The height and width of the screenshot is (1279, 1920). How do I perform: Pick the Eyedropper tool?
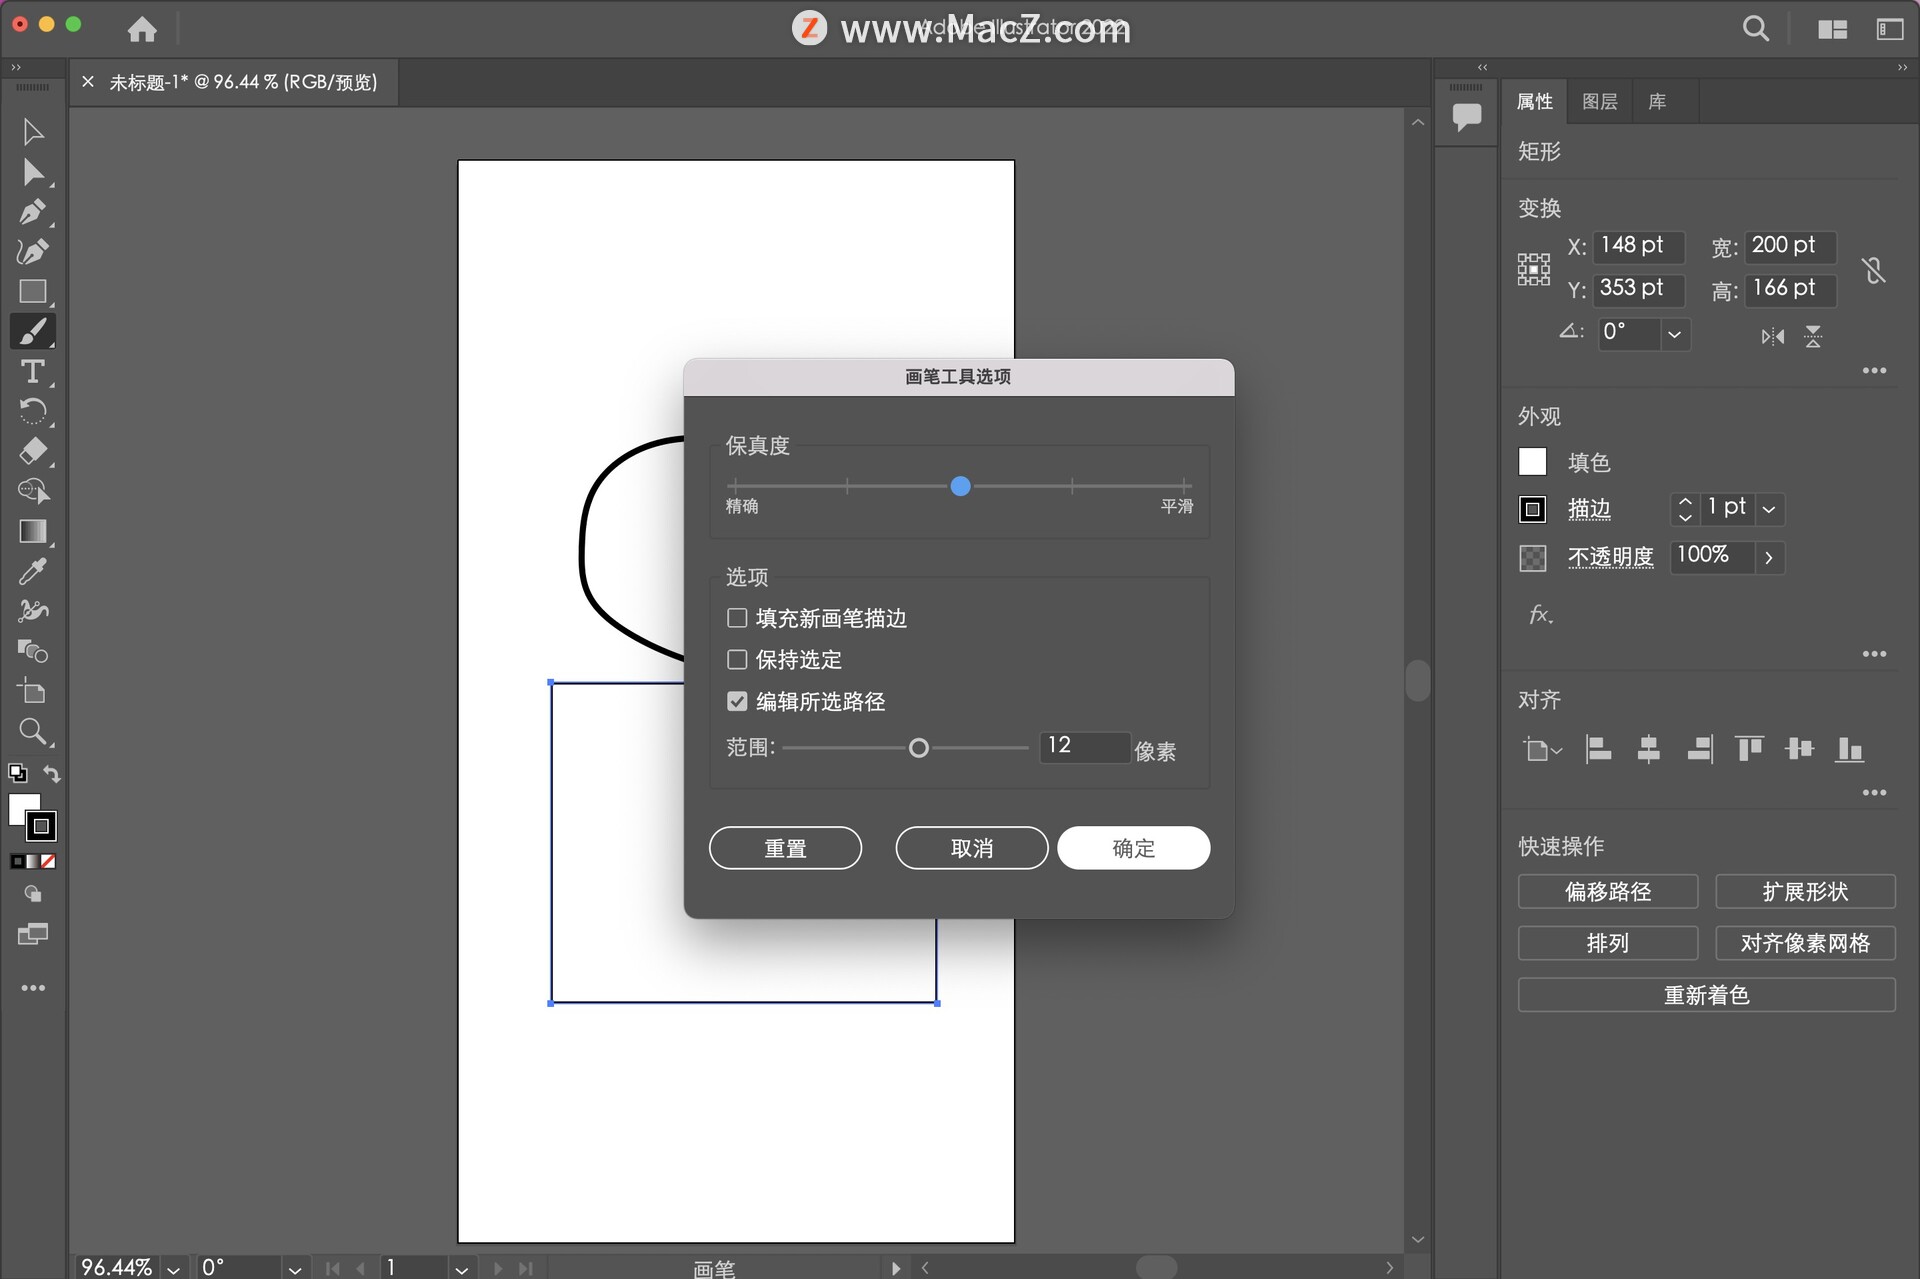tap(32, 571)
